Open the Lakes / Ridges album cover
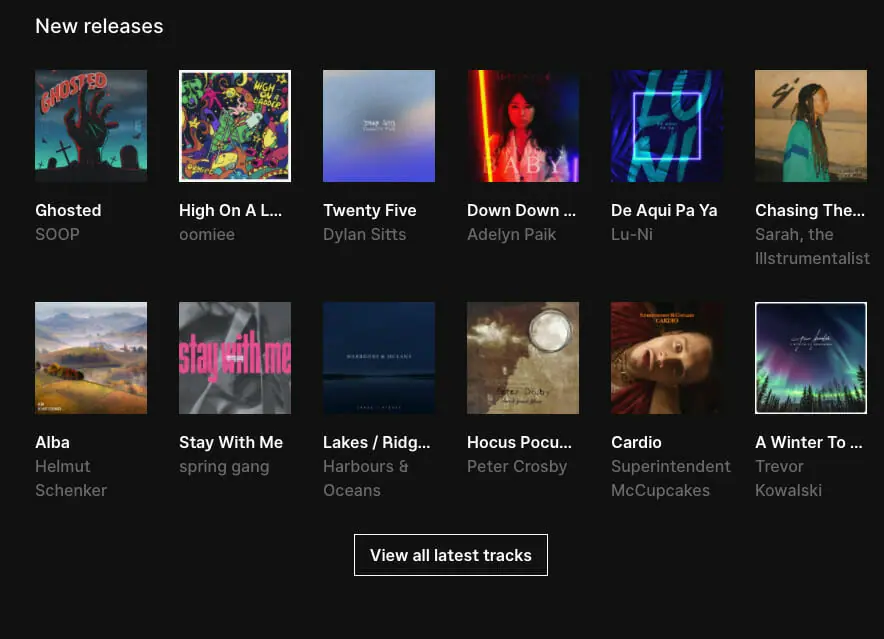This screenshot has width=884, height=639. [x=379, y=358]
